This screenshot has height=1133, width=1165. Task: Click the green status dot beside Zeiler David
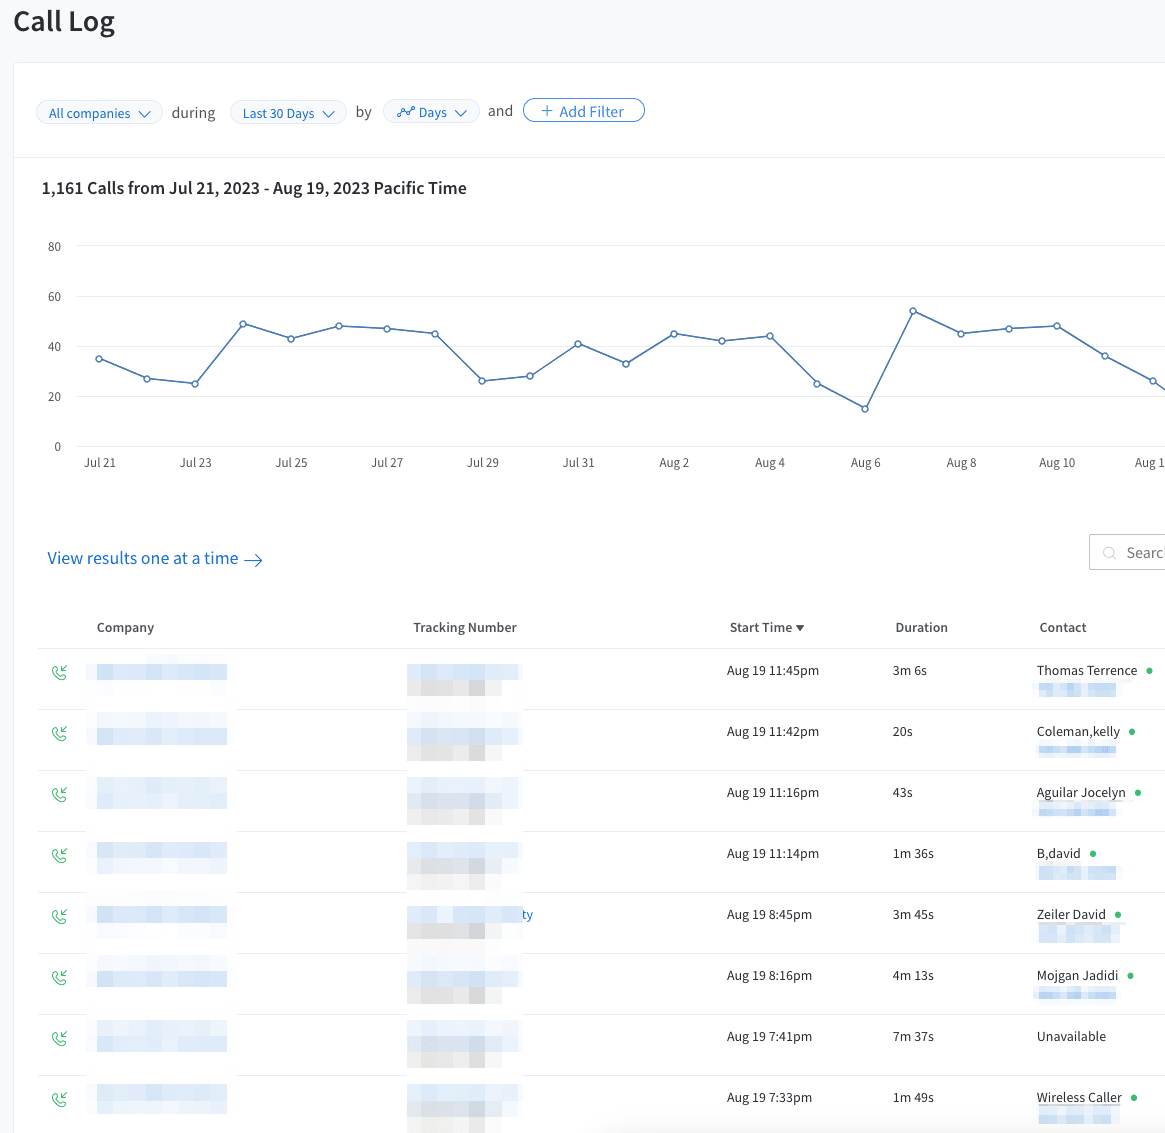point(1117,915)
